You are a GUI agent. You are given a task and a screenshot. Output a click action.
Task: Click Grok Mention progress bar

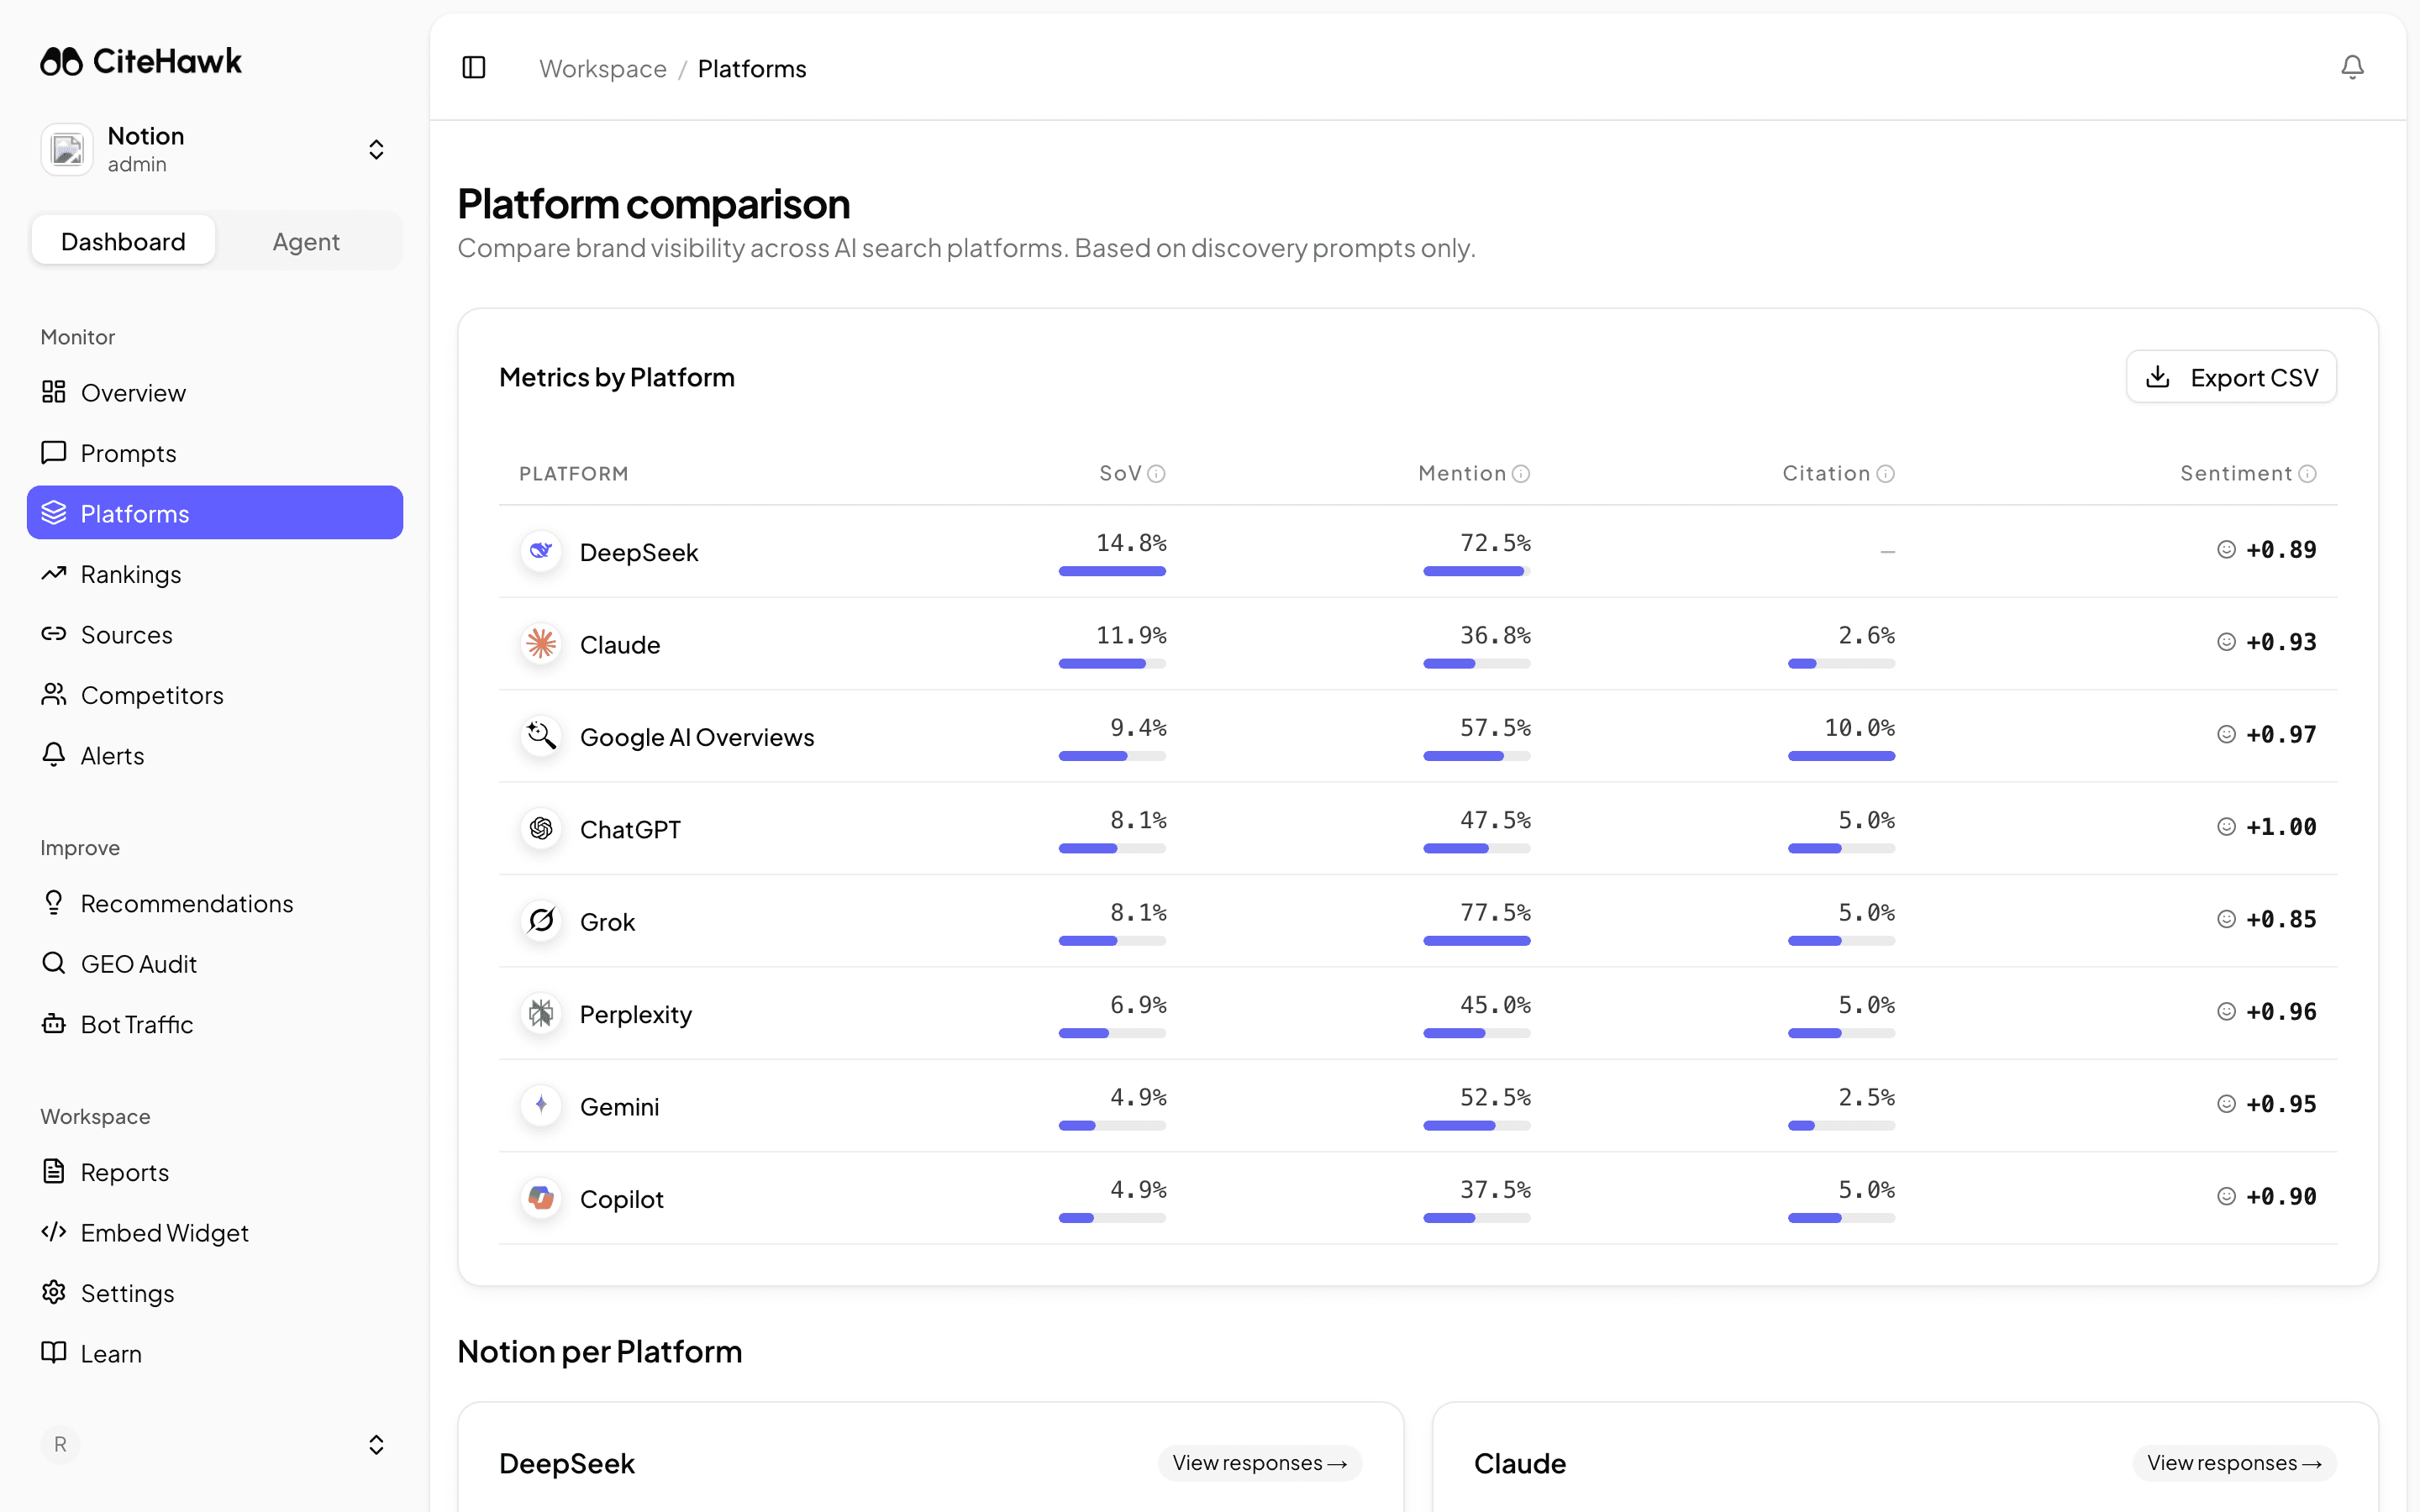point(1477,941)
